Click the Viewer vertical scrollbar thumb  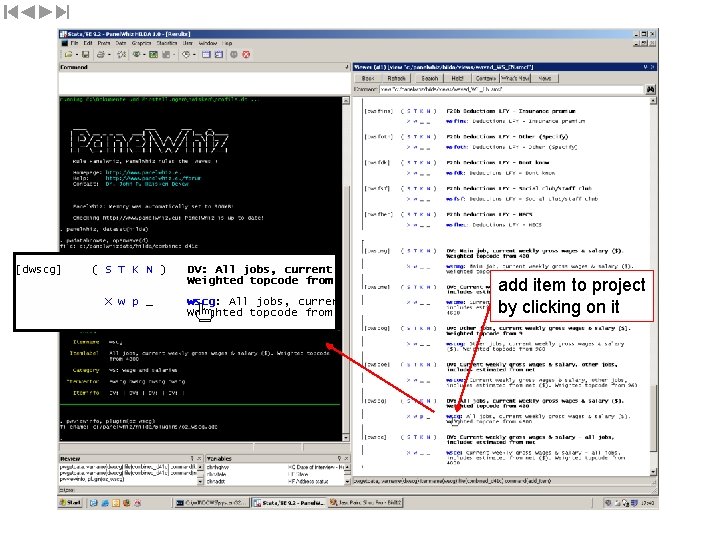click(653, 418)
